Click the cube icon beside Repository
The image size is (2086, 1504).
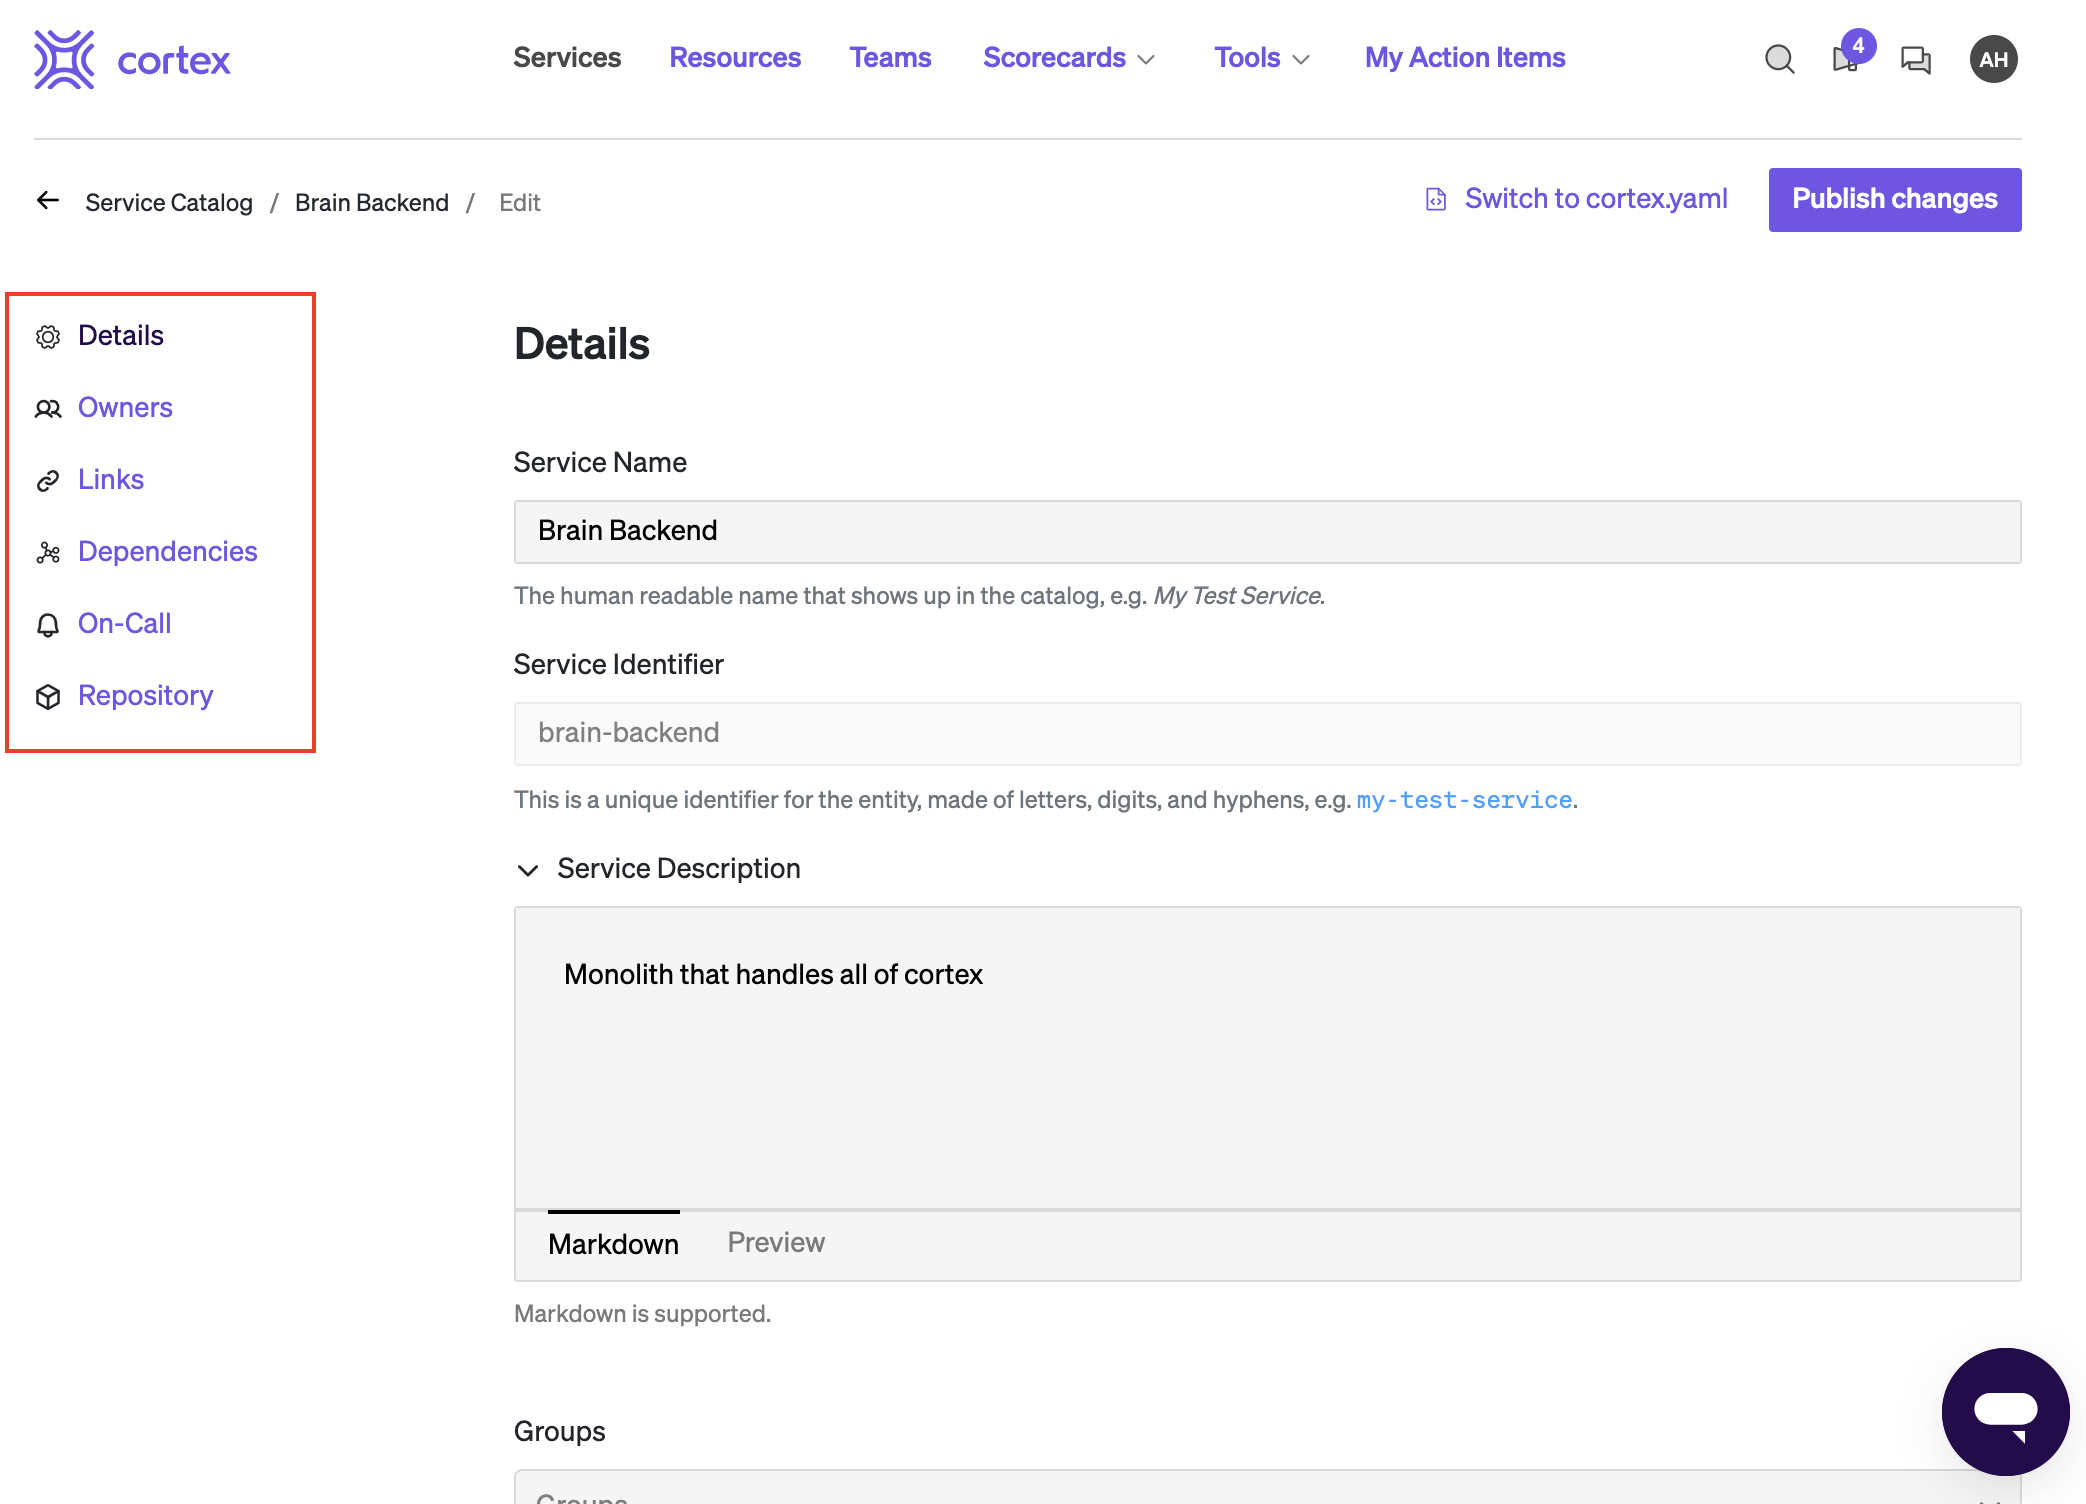pyautogui.click(x=48, y=697)
